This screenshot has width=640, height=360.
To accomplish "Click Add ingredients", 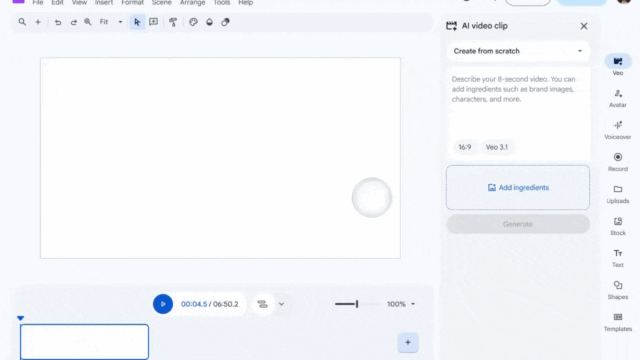I will tap(518, 188).
